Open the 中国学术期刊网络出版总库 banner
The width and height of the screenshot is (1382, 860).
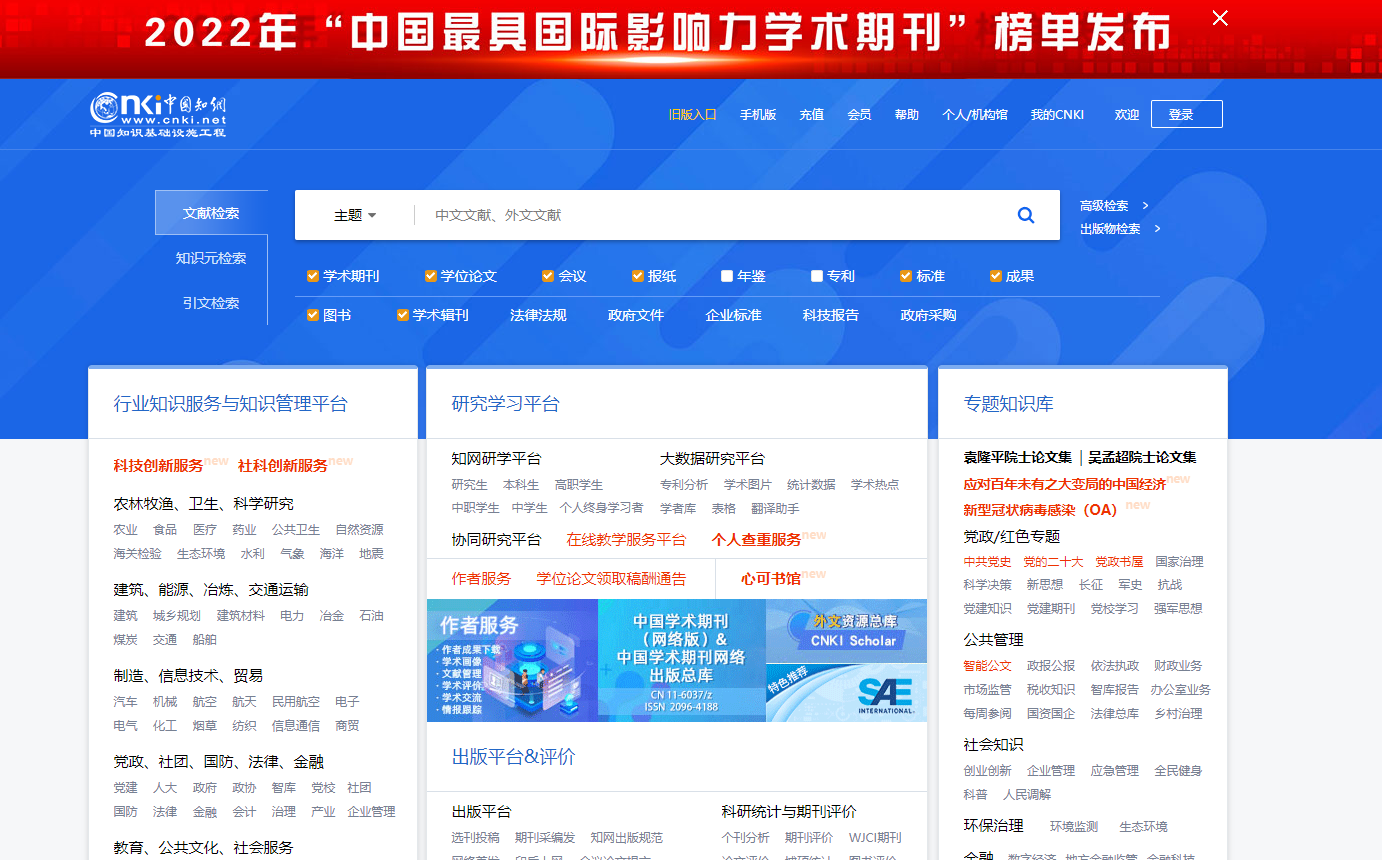pyautogui.click(x=682, y=660)
